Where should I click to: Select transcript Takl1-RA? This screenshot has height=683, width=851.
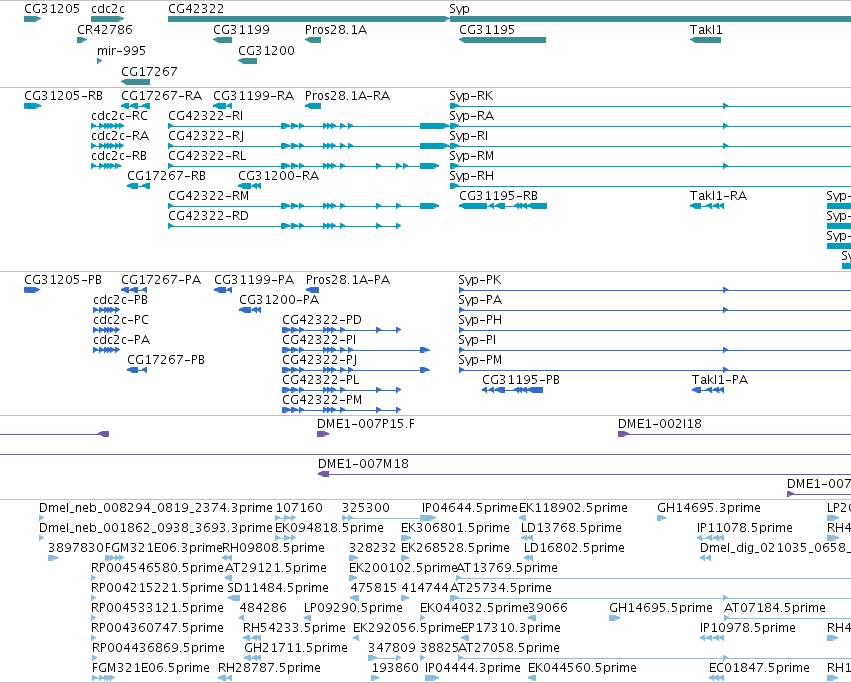(718, 196)
